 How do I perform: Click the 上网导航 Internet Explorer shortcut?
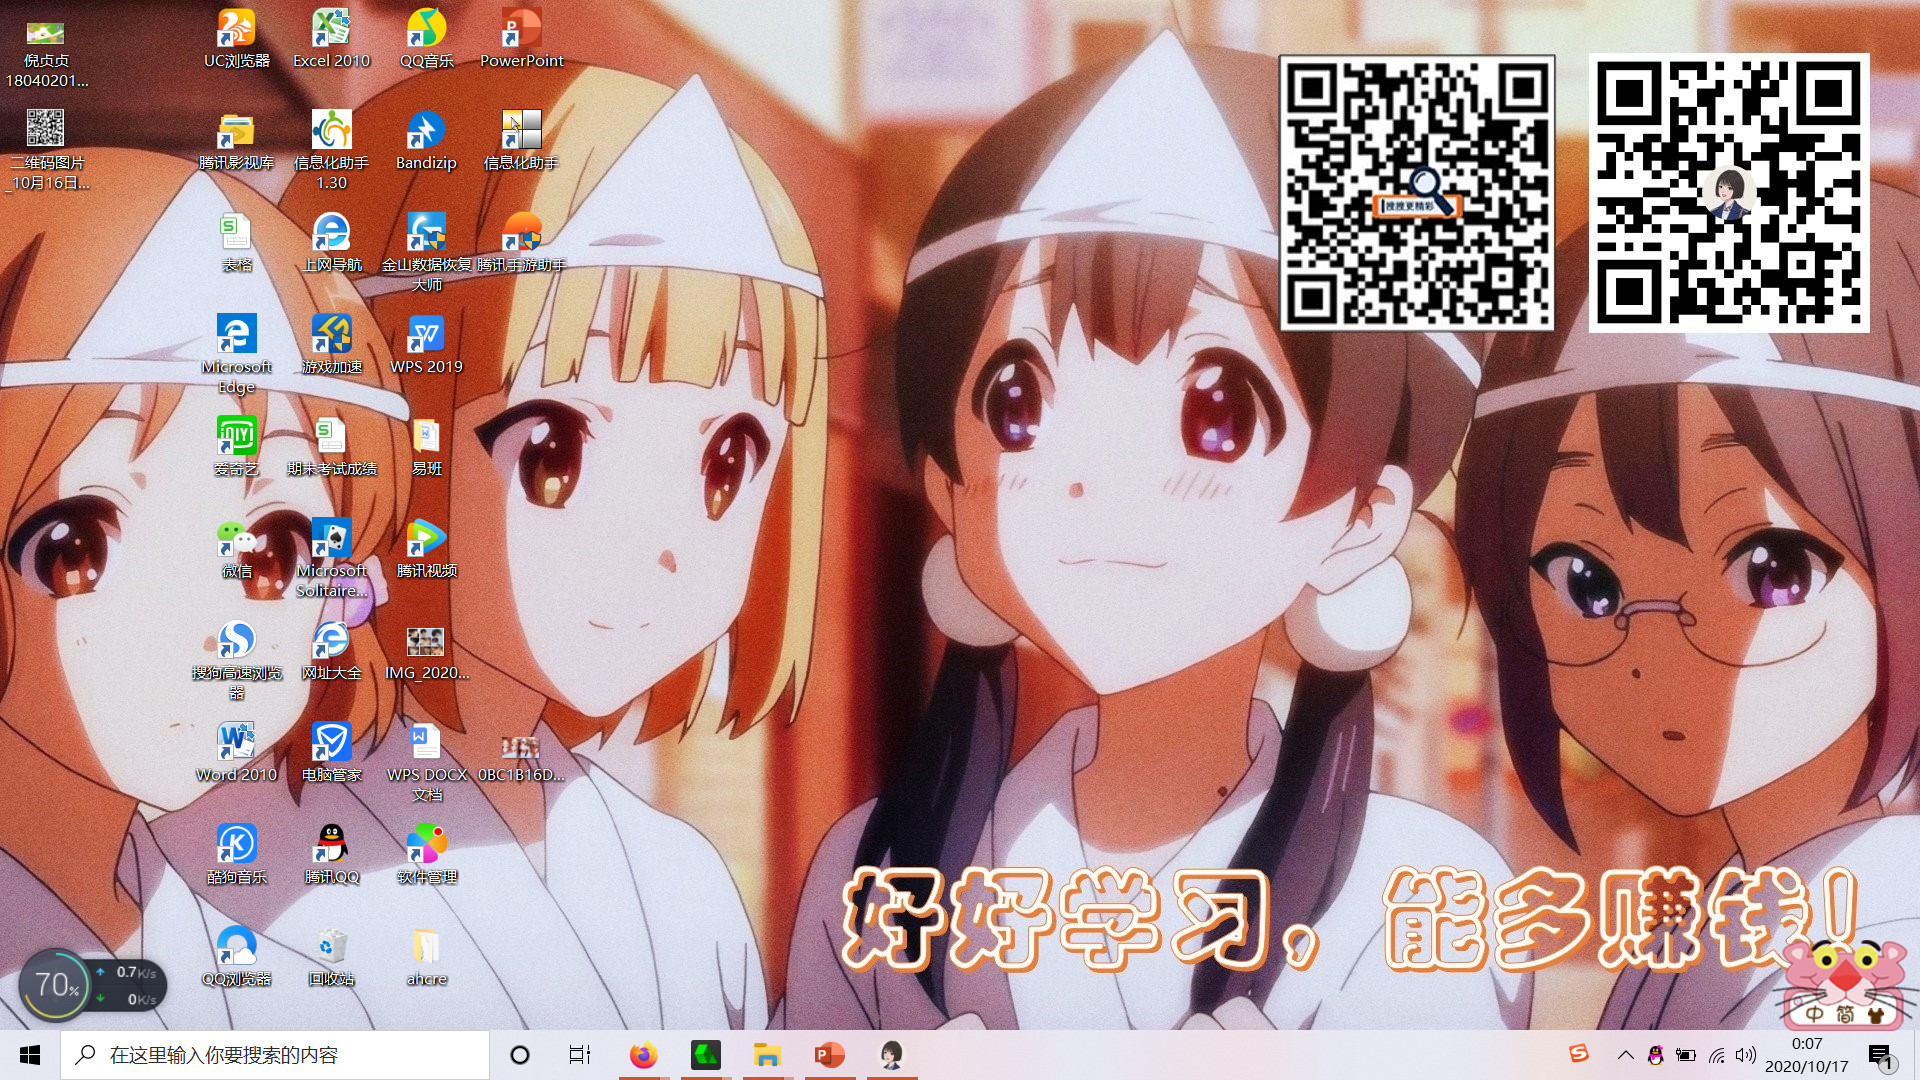point(331,242)
